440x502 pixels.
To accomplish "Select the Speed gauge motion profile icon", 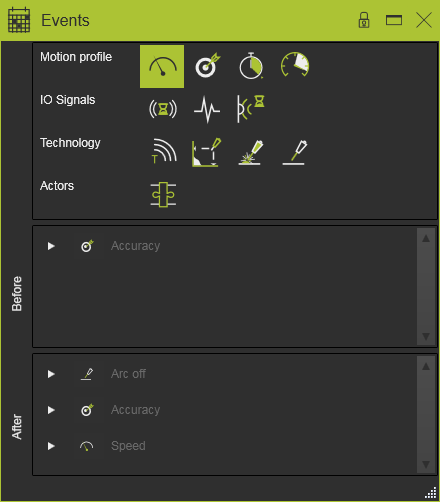I will point(162,66).
